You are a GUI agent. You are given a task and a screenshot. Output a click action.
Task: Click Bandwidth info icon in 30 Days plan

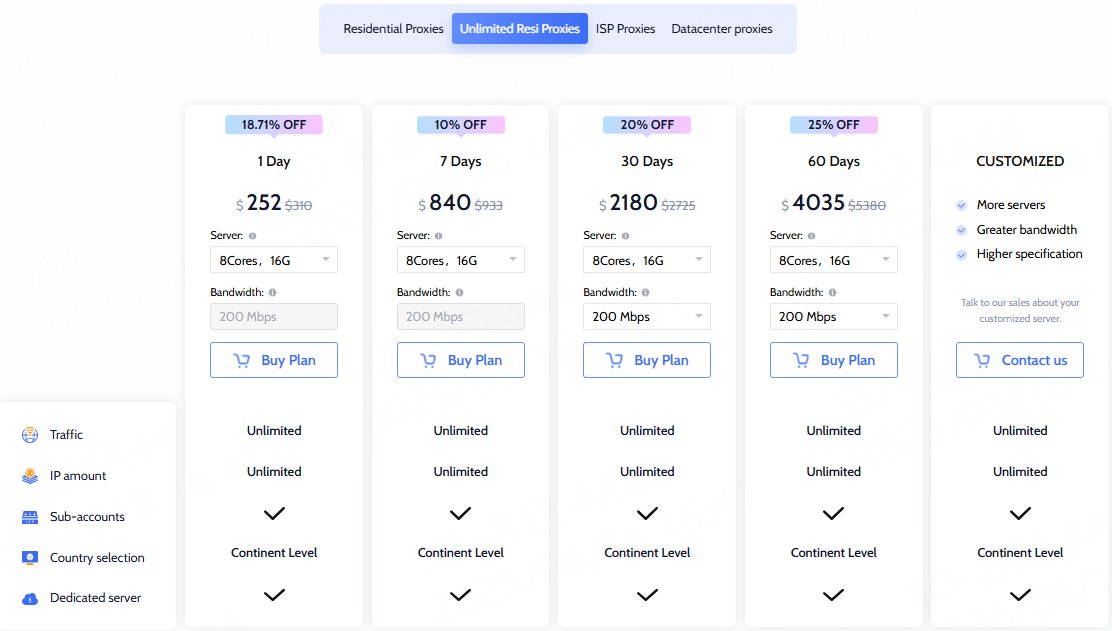pos(645,292)
